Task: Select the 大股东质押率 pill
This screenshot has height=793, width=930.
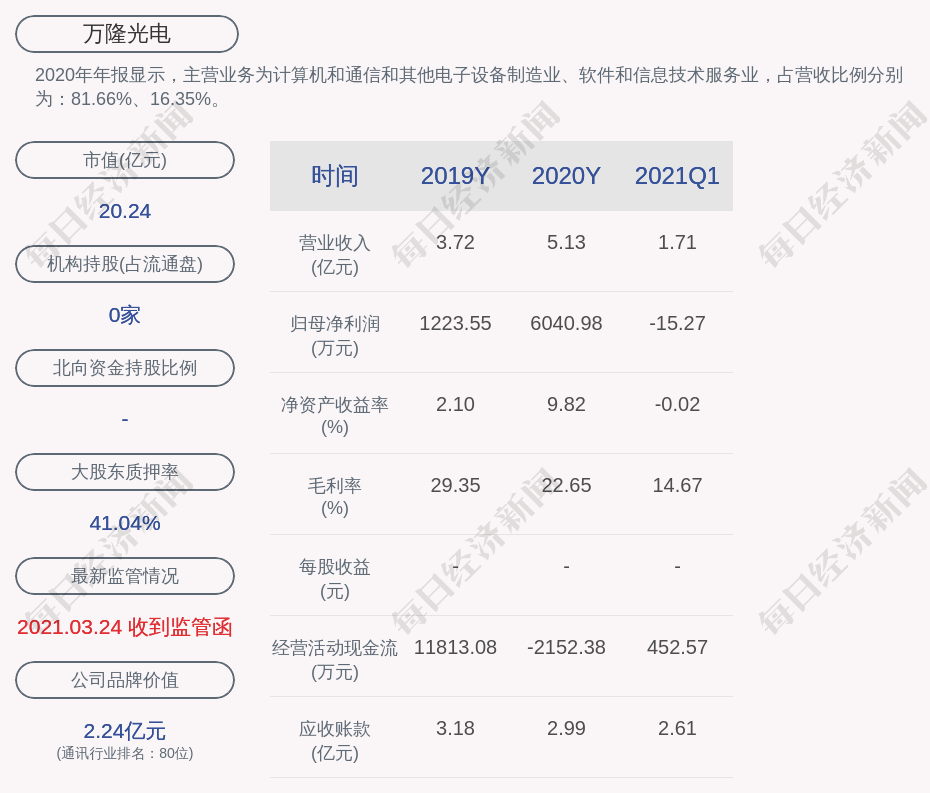Action: [125, 472]
